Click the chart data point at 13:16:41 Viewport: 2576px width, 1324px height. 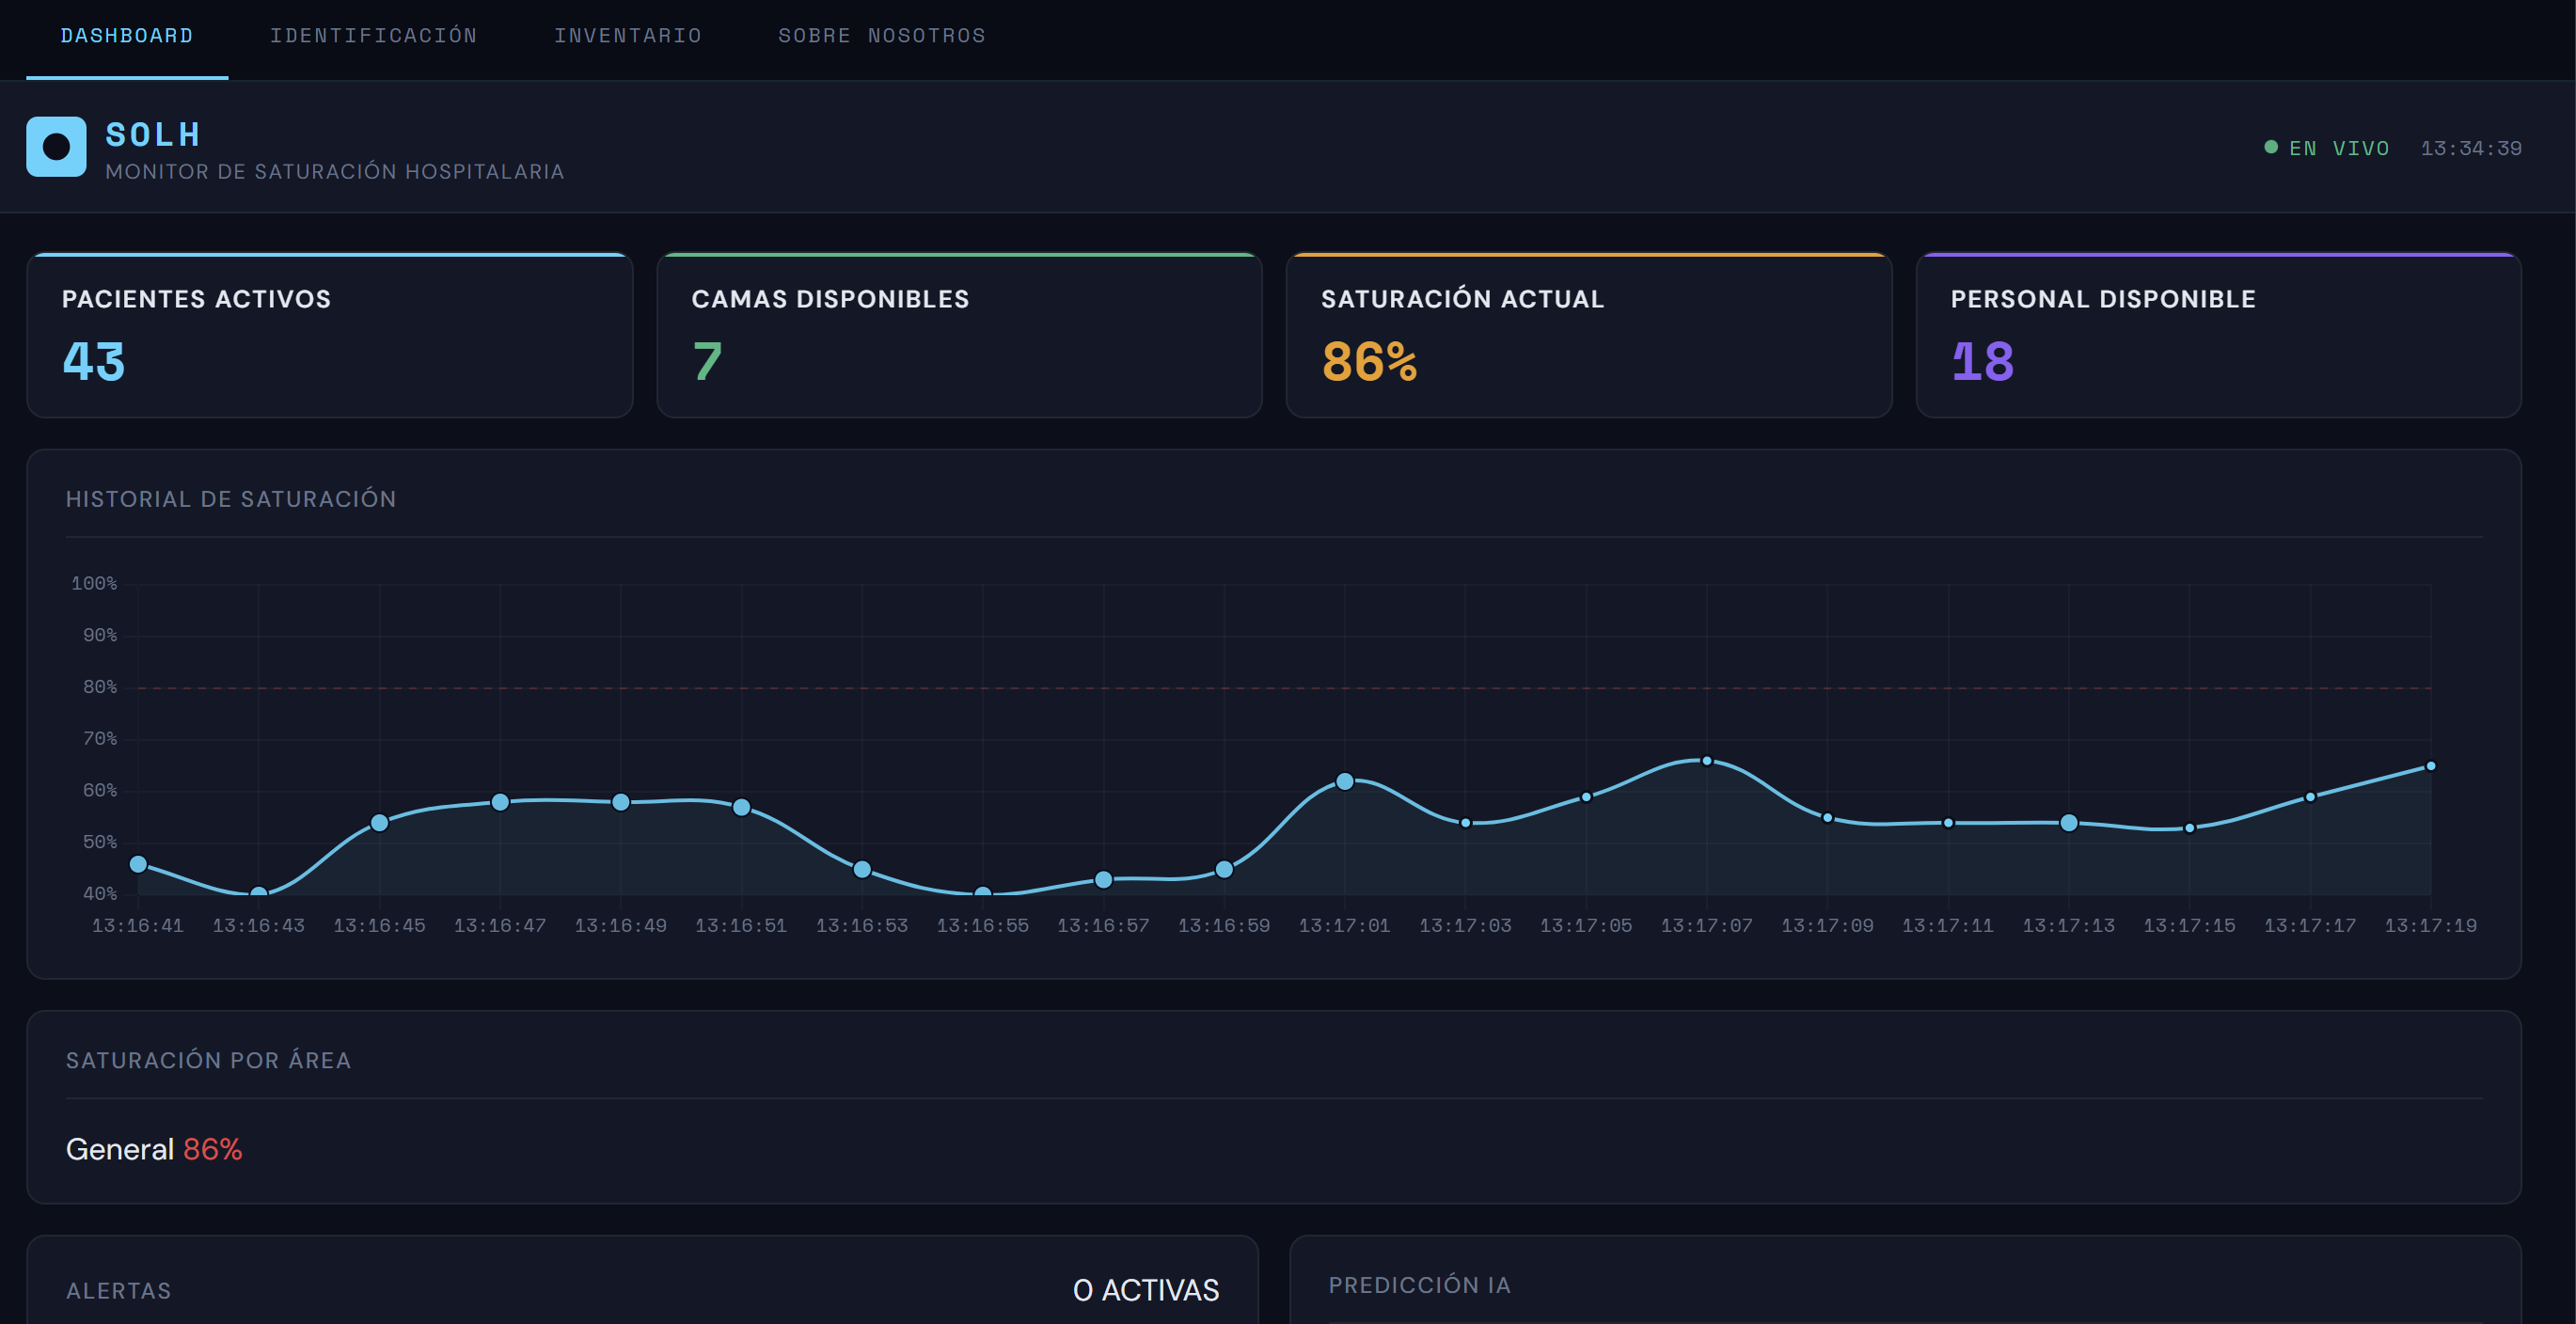[x=138, y=864]
